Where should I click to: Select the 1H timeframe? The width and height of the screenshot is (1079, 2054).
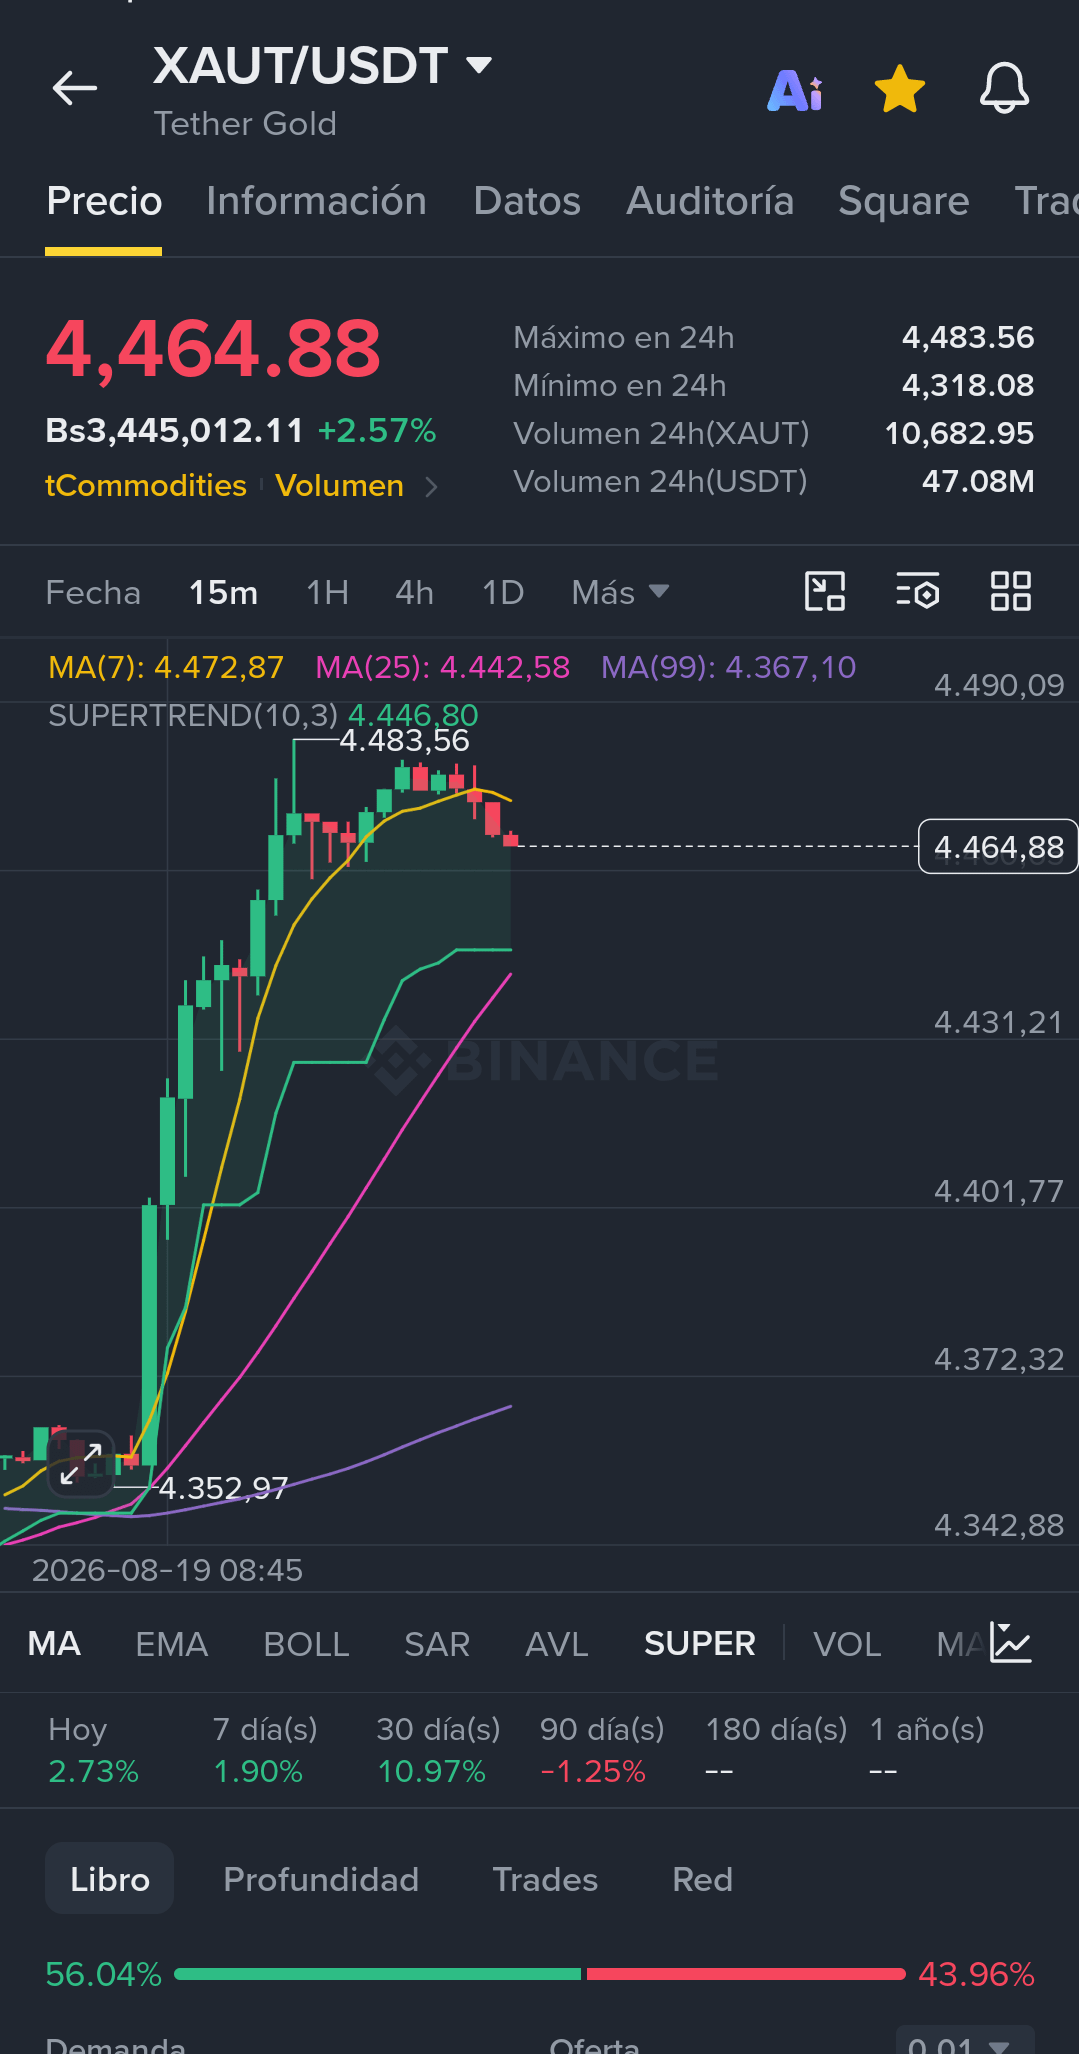tap(327, 593)
